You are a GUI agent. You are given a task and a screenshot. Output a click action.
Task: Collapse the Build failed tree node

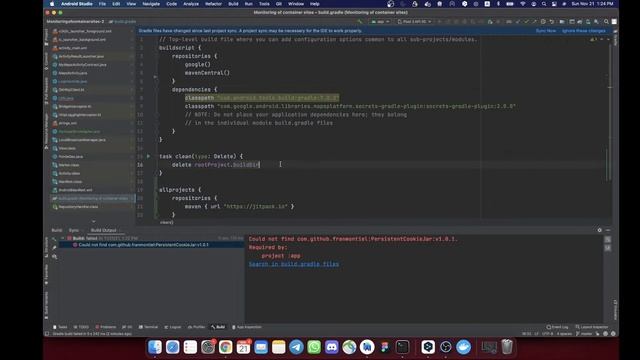click(x=62, y=238)
